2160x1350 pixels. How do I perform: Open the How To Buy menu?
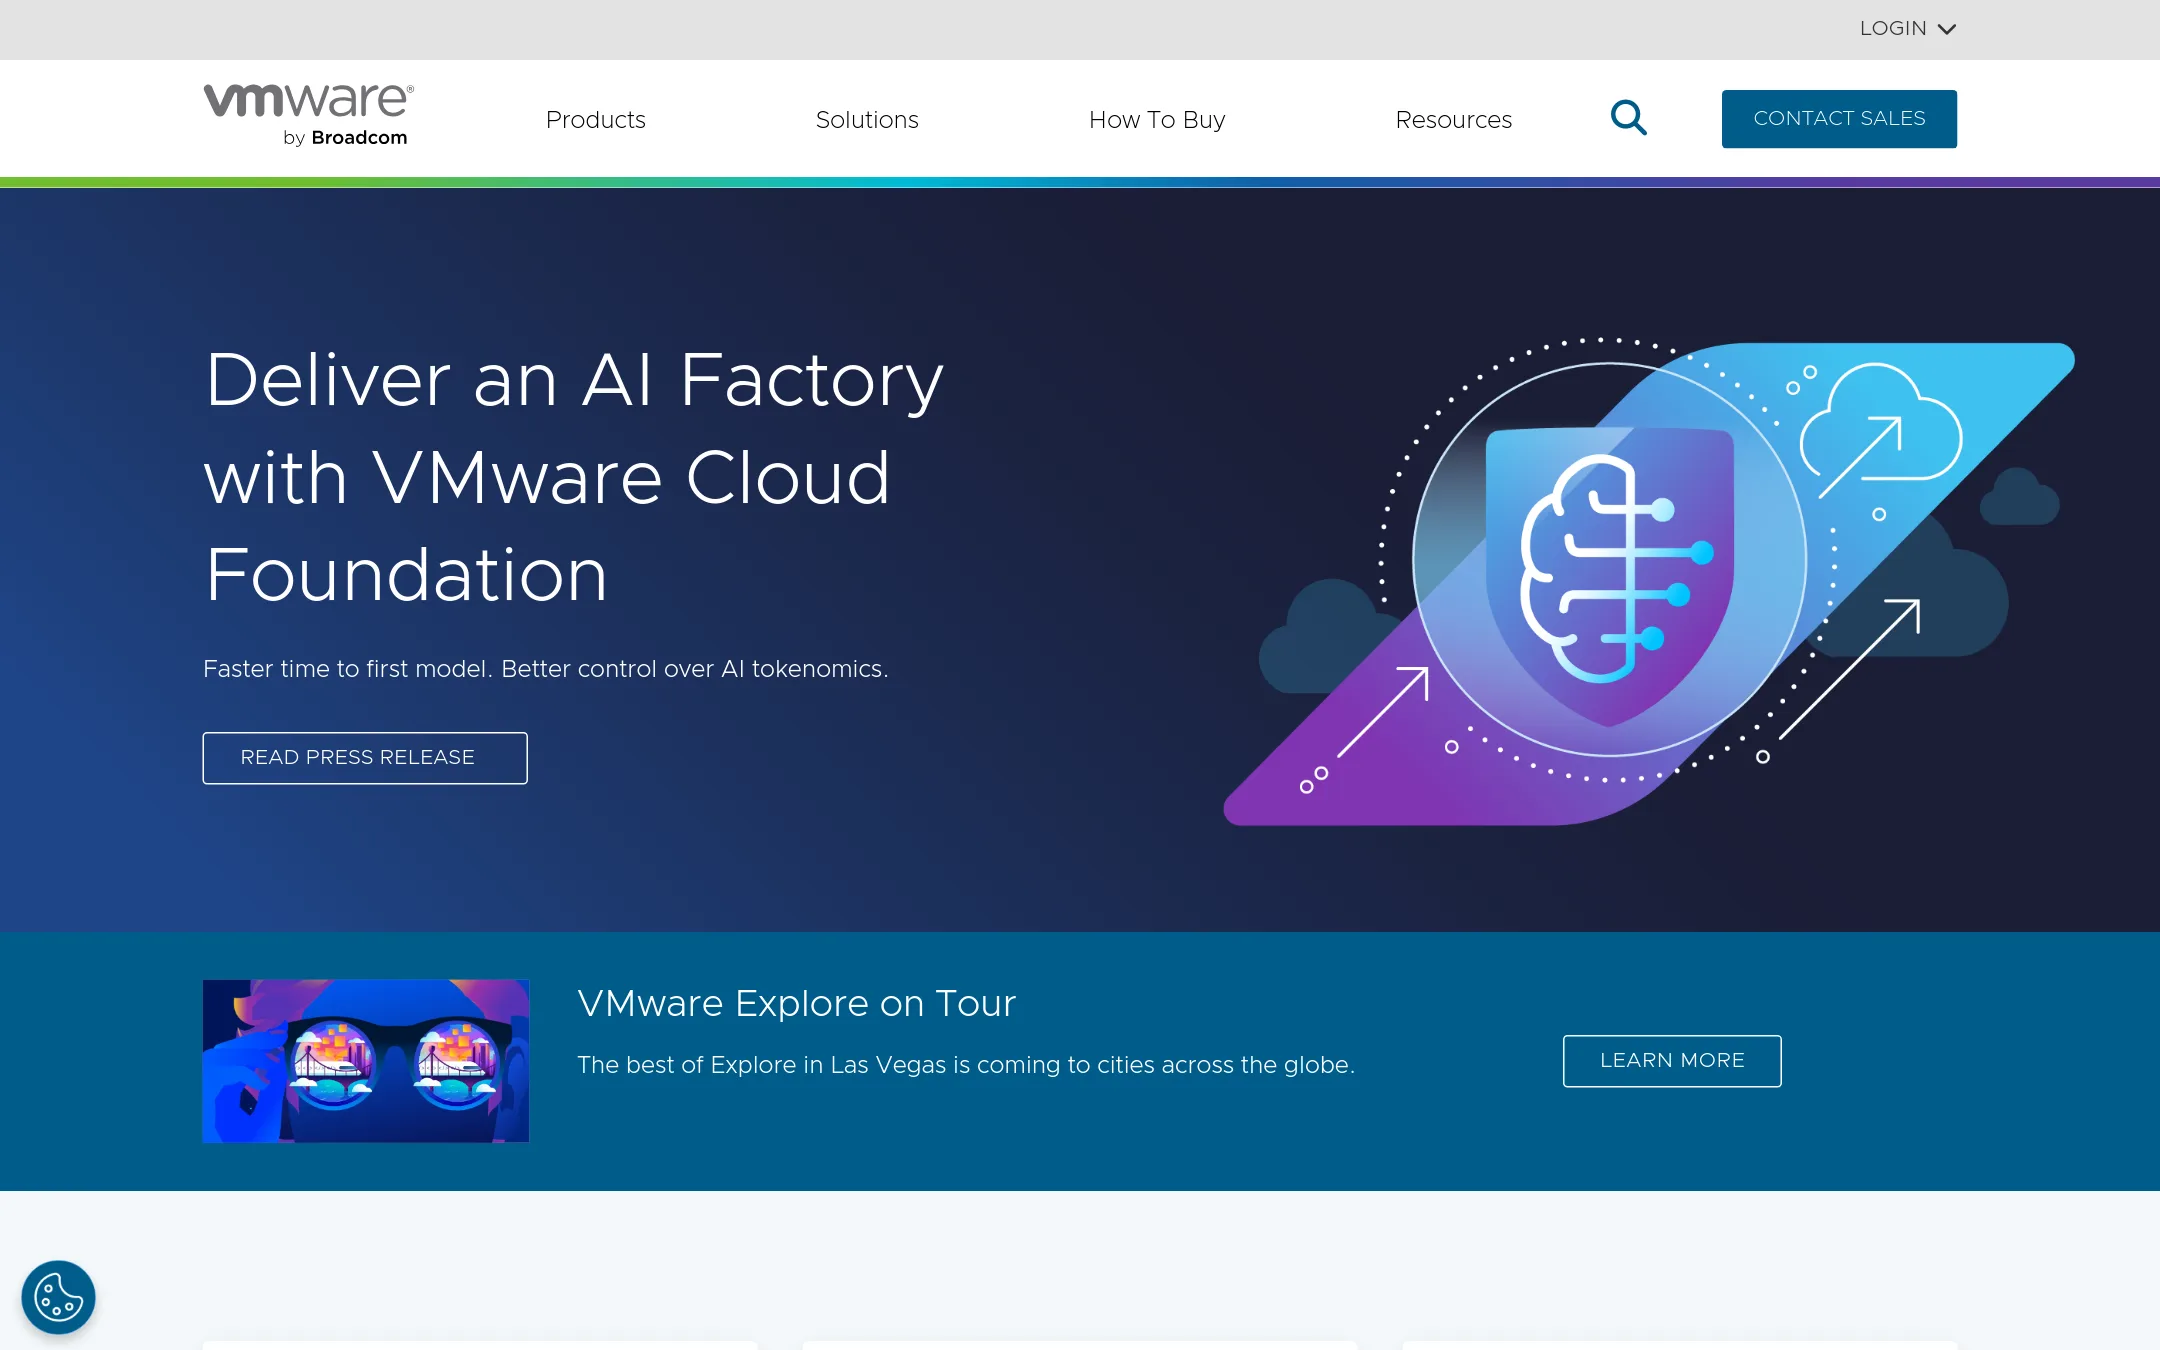tap(1157, 120)
